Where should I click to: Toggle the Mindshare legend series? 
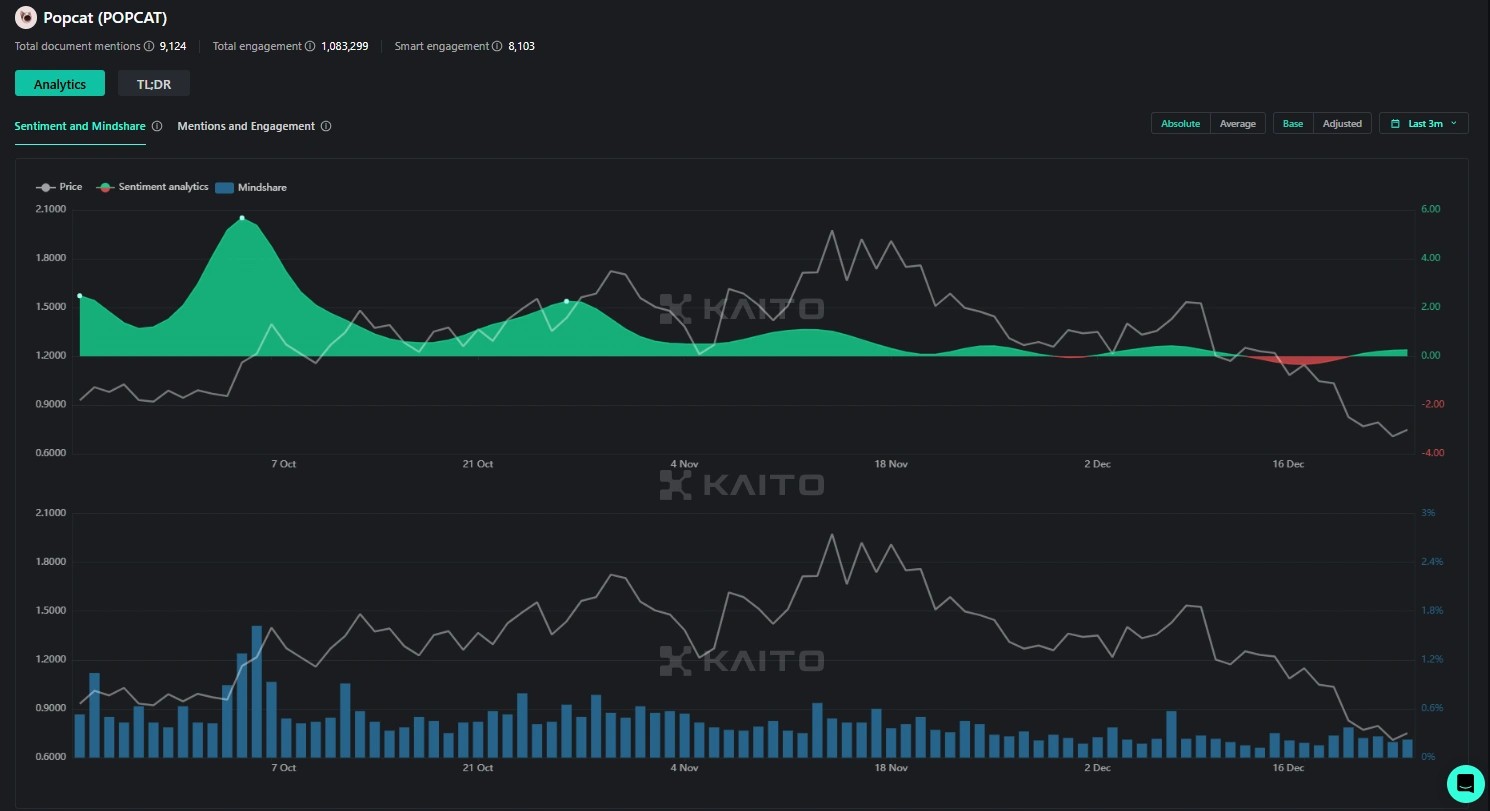coord(251,187)
